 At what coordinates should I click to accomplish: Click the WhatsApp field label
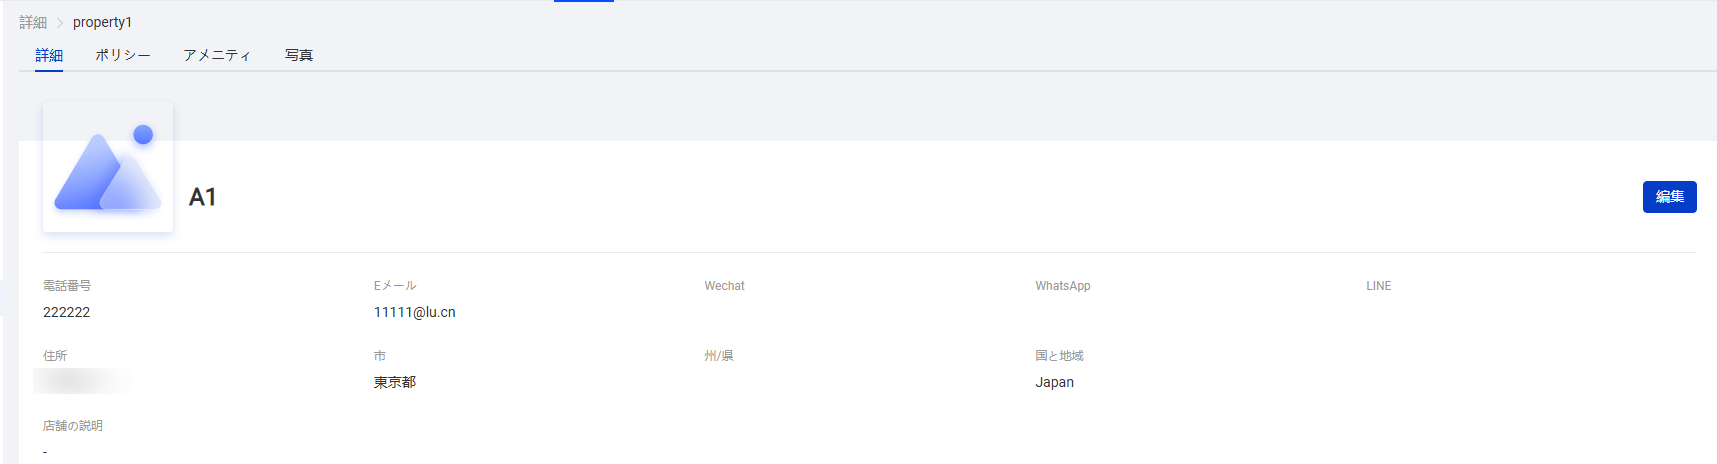tap(1062, 286)
